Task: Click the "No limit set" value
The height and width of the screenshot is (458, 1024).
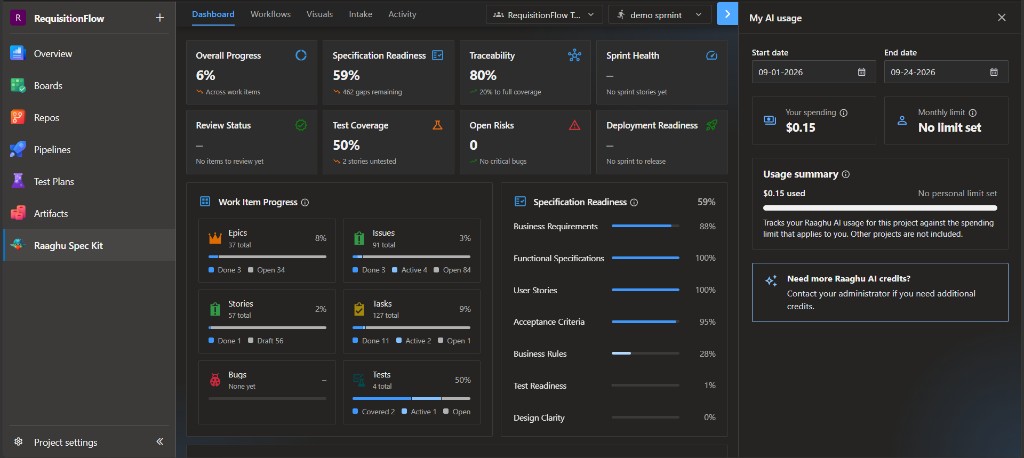Action: click(x=950, y=127)
